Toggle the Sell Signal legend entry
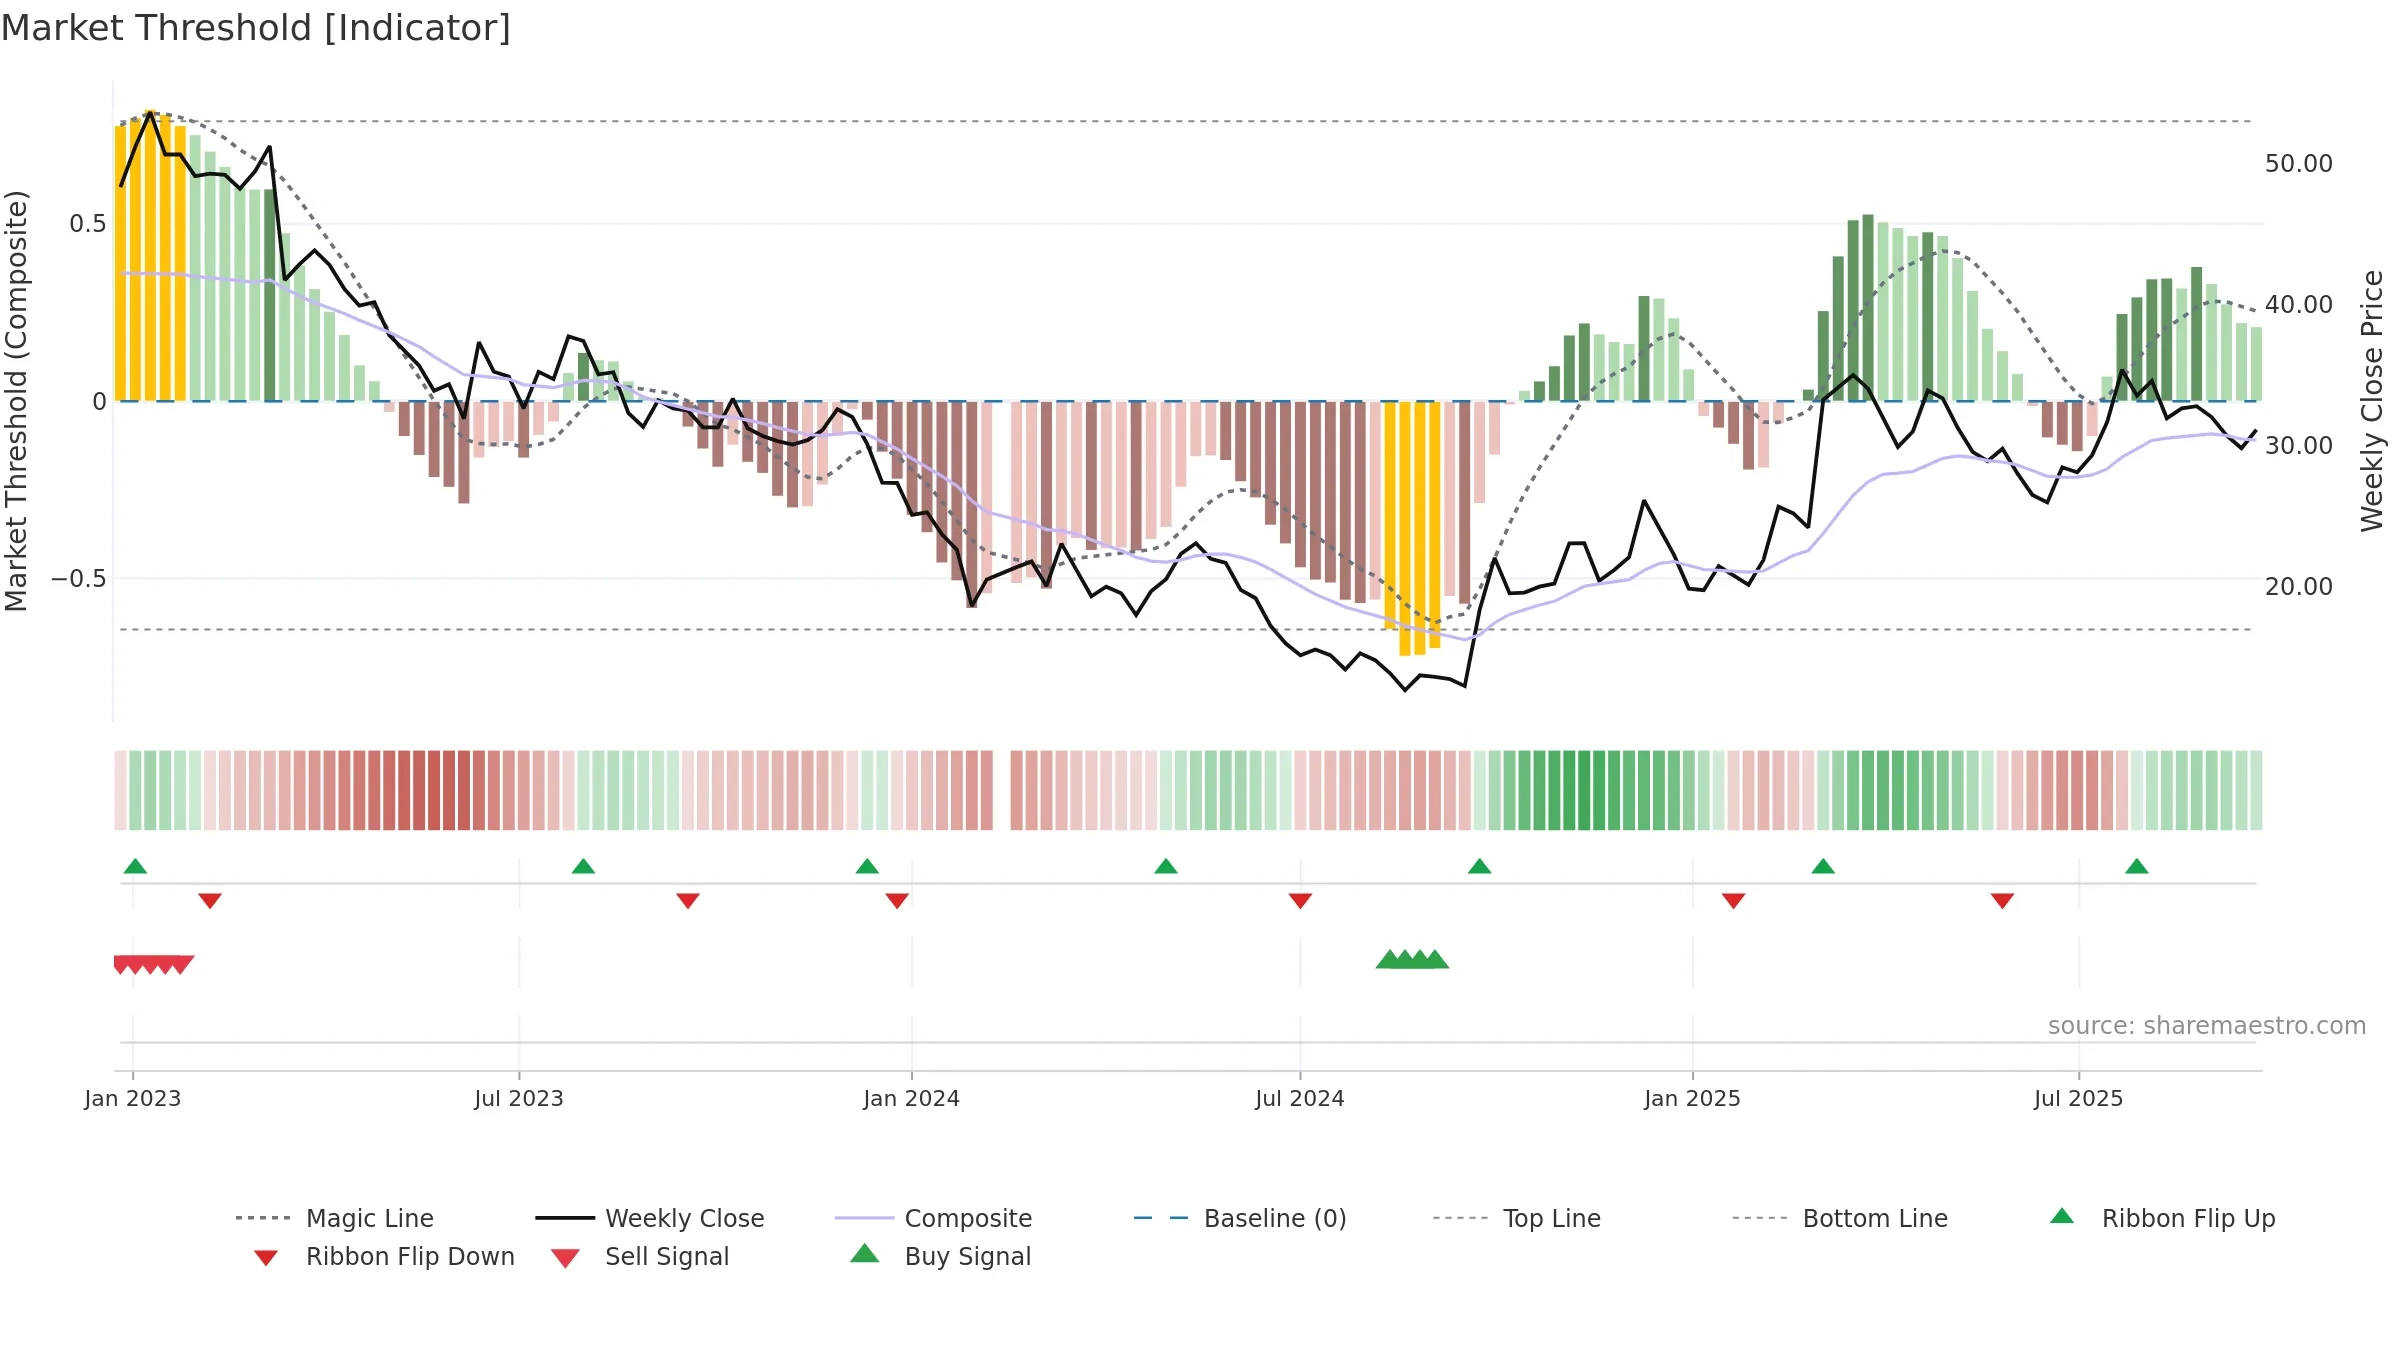 coord(640,1256)
